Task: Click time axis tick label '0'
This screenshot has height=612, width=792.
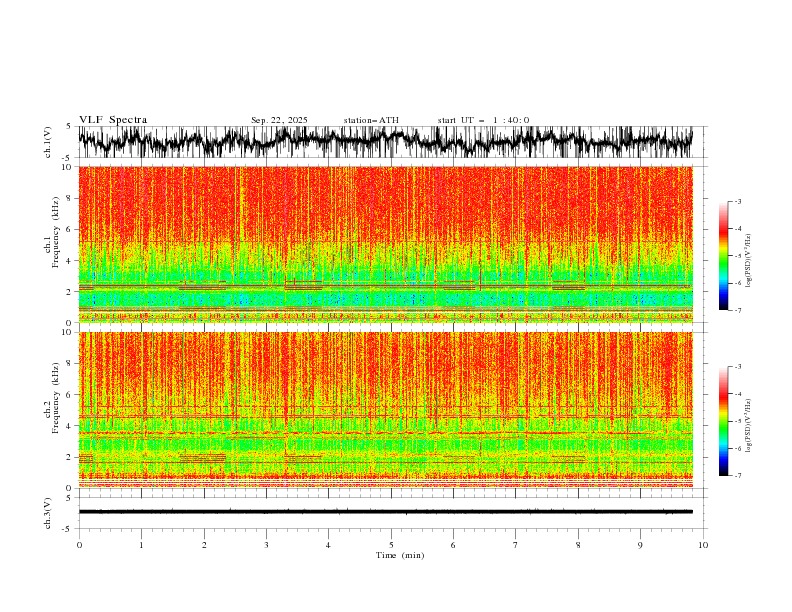Action: pos(79,545)
